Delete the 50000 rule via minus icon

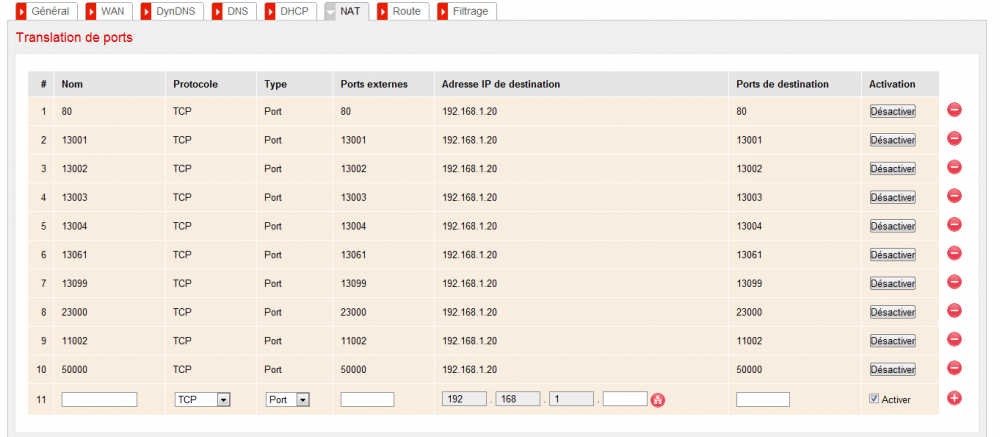coord(954,368)
